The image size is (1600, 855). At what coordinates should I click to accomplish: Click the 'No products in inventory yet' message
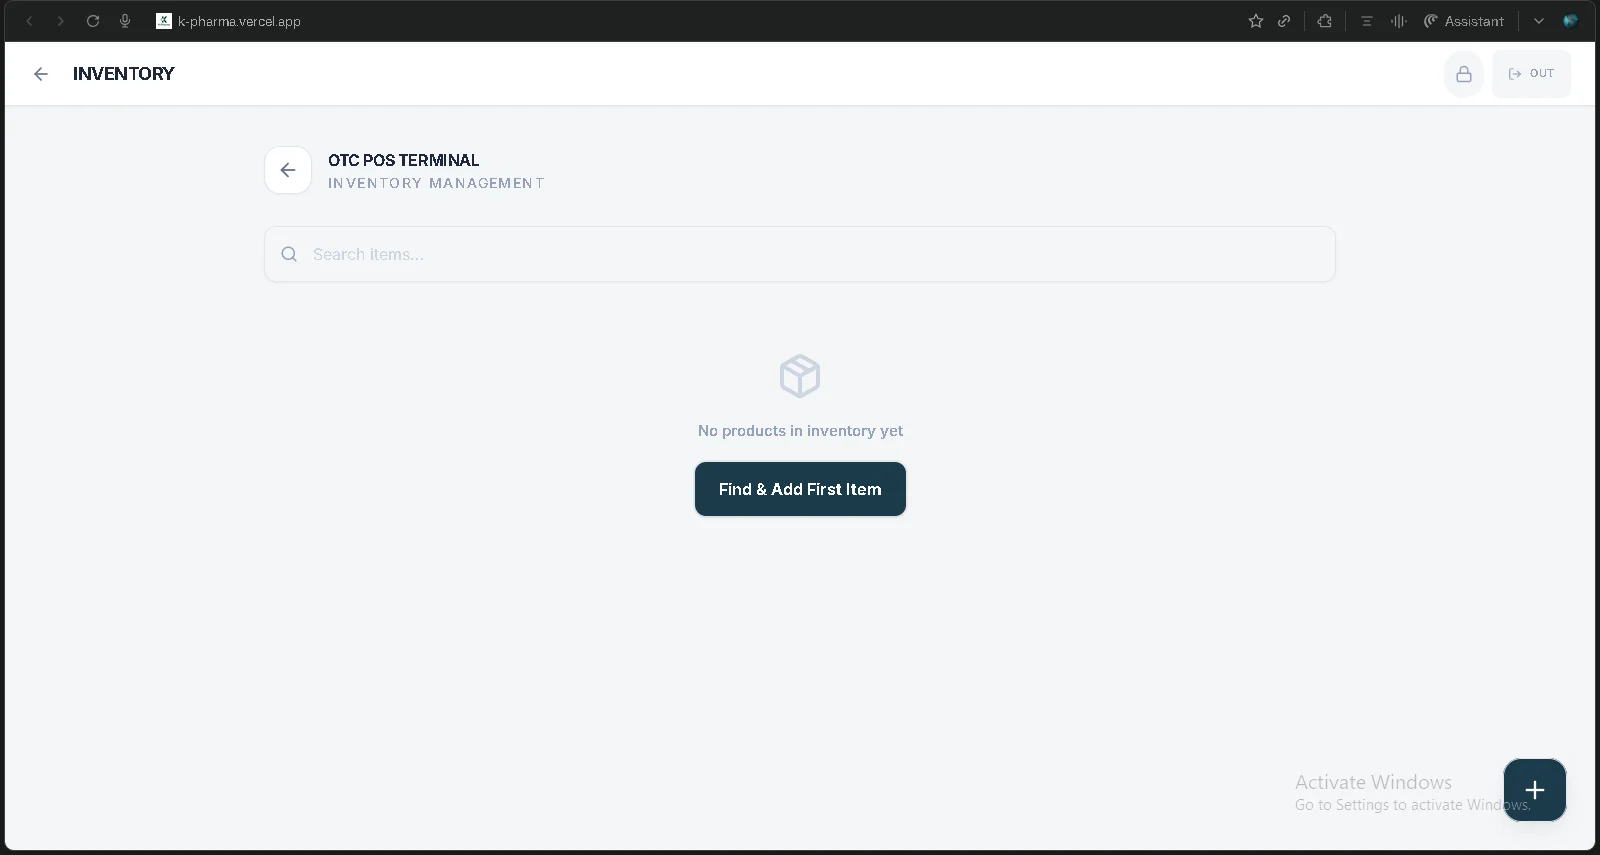click(x=800, y=431)
